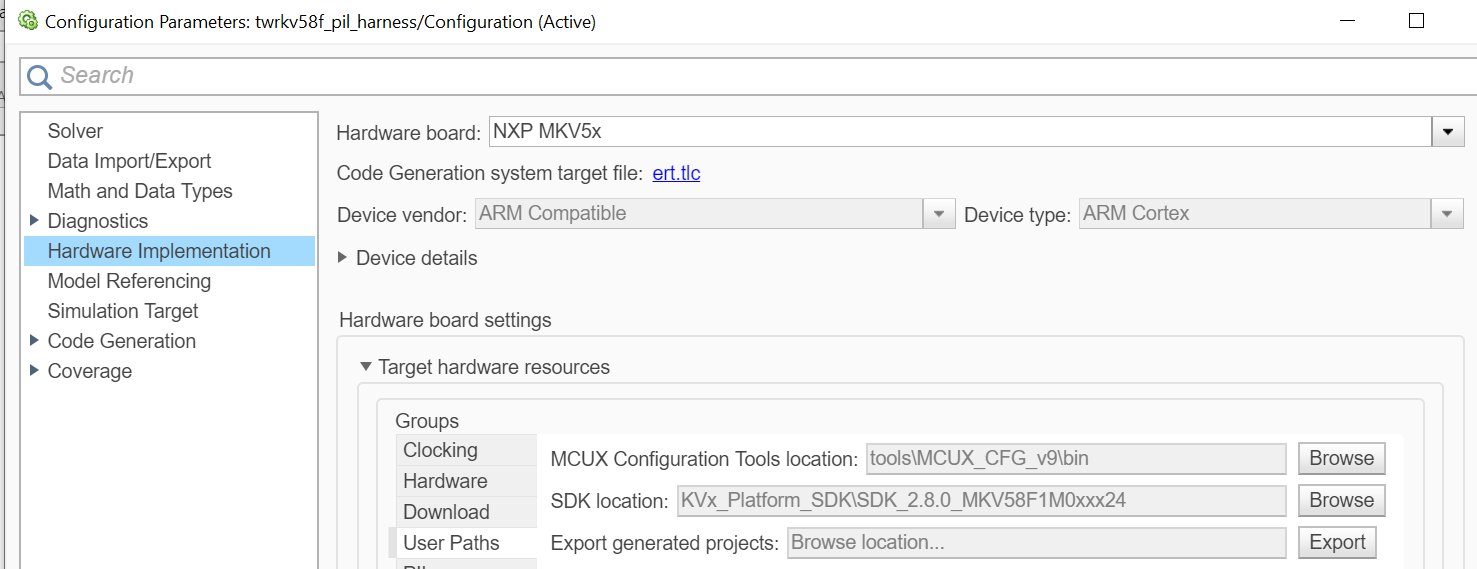Viewport: 1477px width, 569px height.
Task: Expand the Code Generation tree node
Action: click(x=35, y=341)
